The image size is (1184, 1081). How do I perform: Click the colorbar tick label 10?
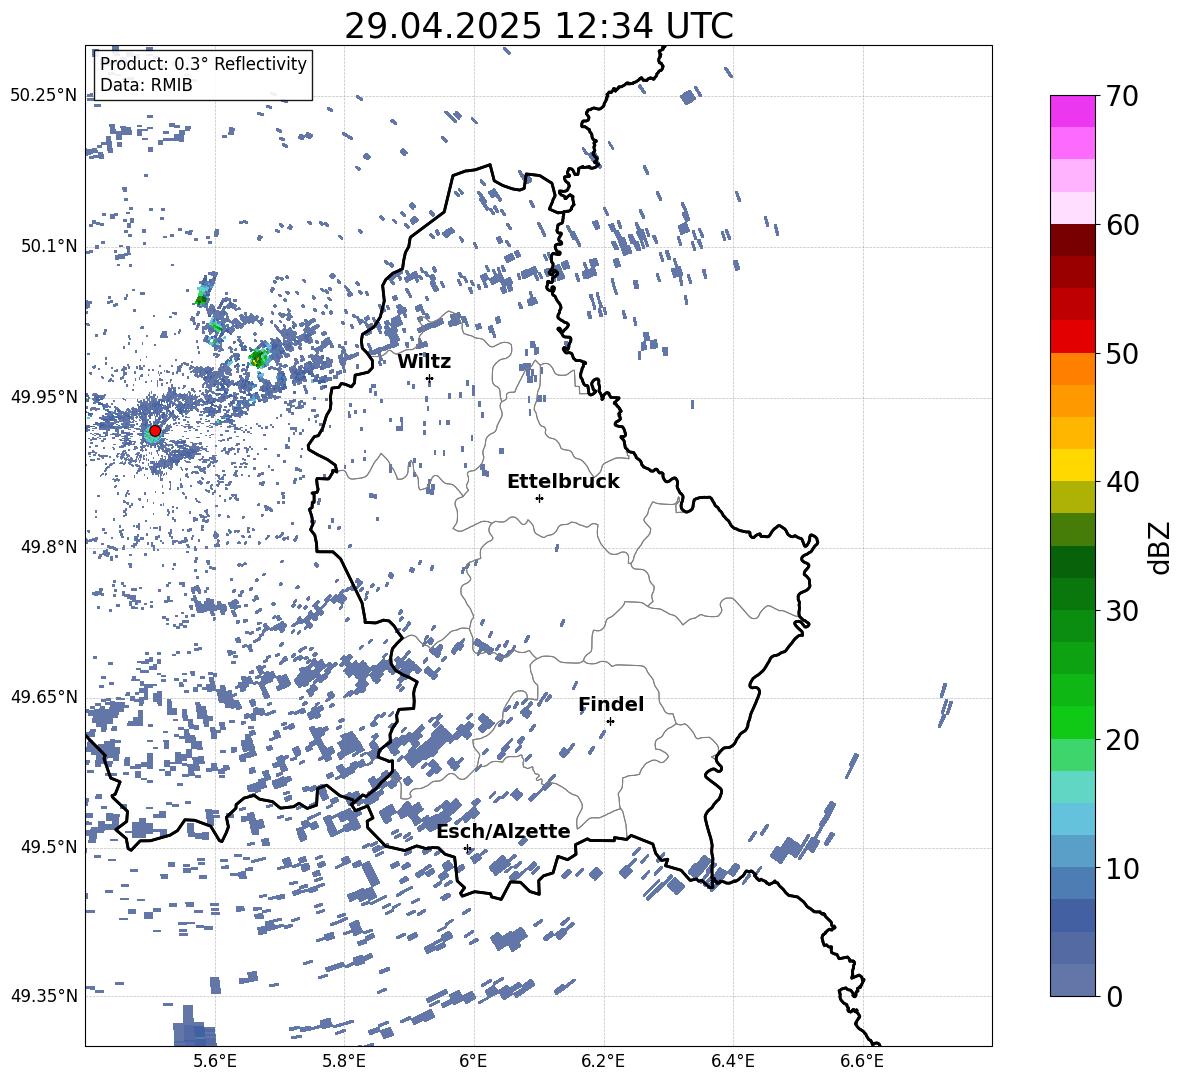1122,868
